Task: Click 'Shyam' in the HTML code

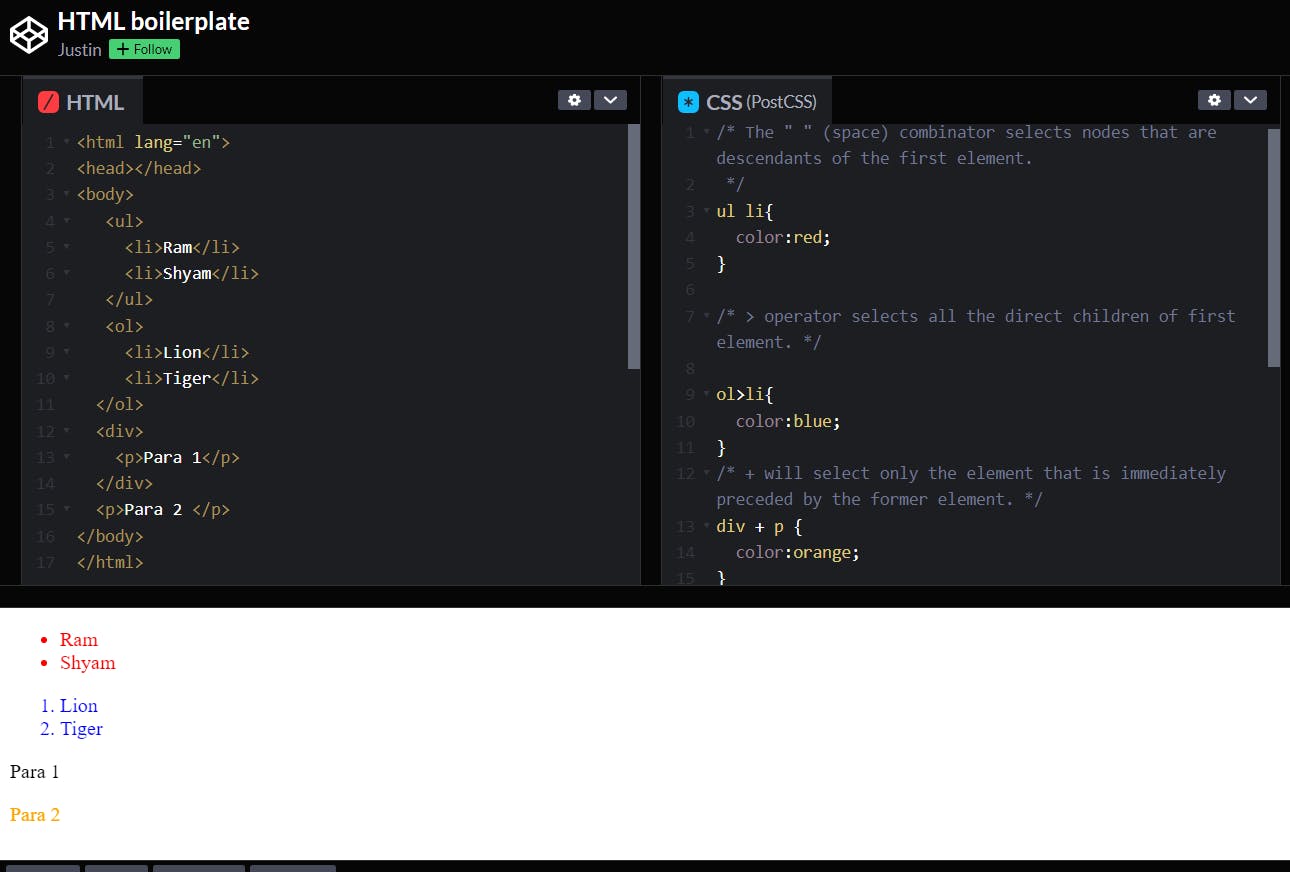Action: pyautogui.click(x=187, y=273)
